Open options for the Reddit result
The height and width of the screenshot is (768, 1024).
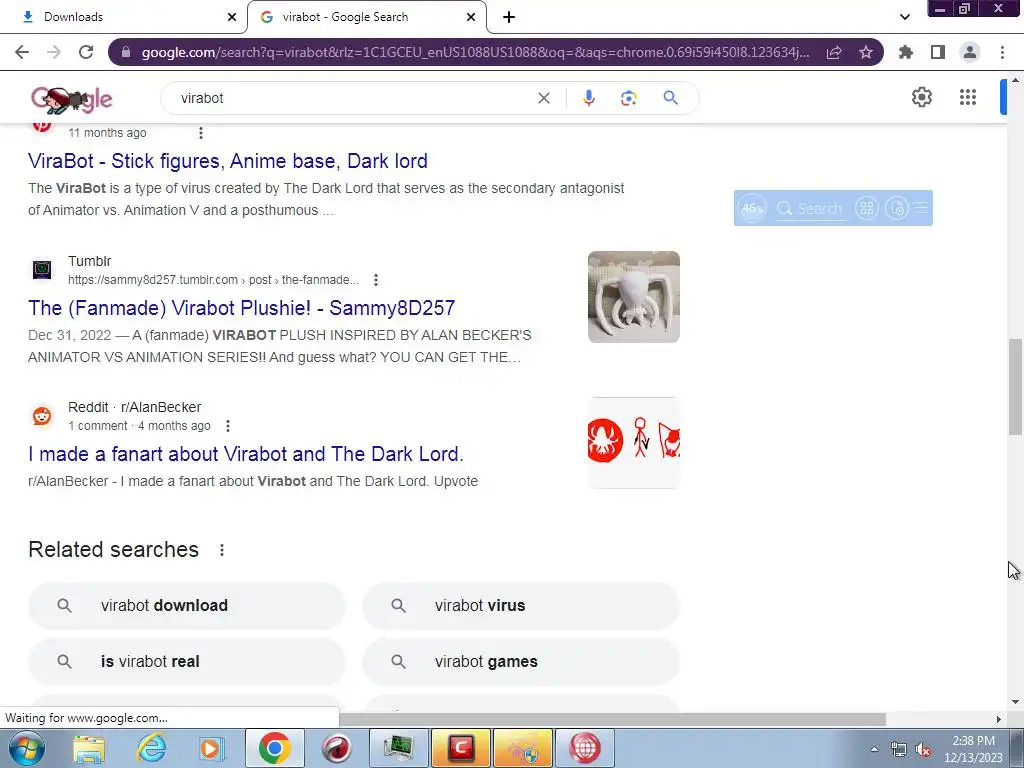[227, 426]
